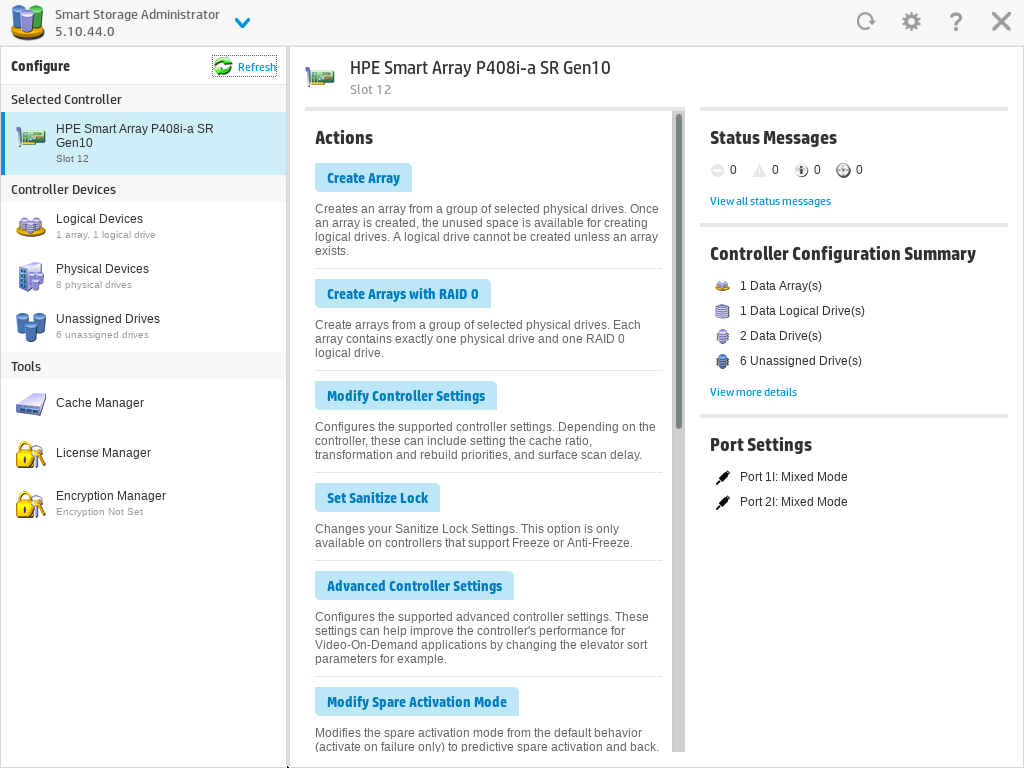Select the HPE Smart Array P408i-a controller
This screenshot has height=768, width=1024.
(135, 141)
